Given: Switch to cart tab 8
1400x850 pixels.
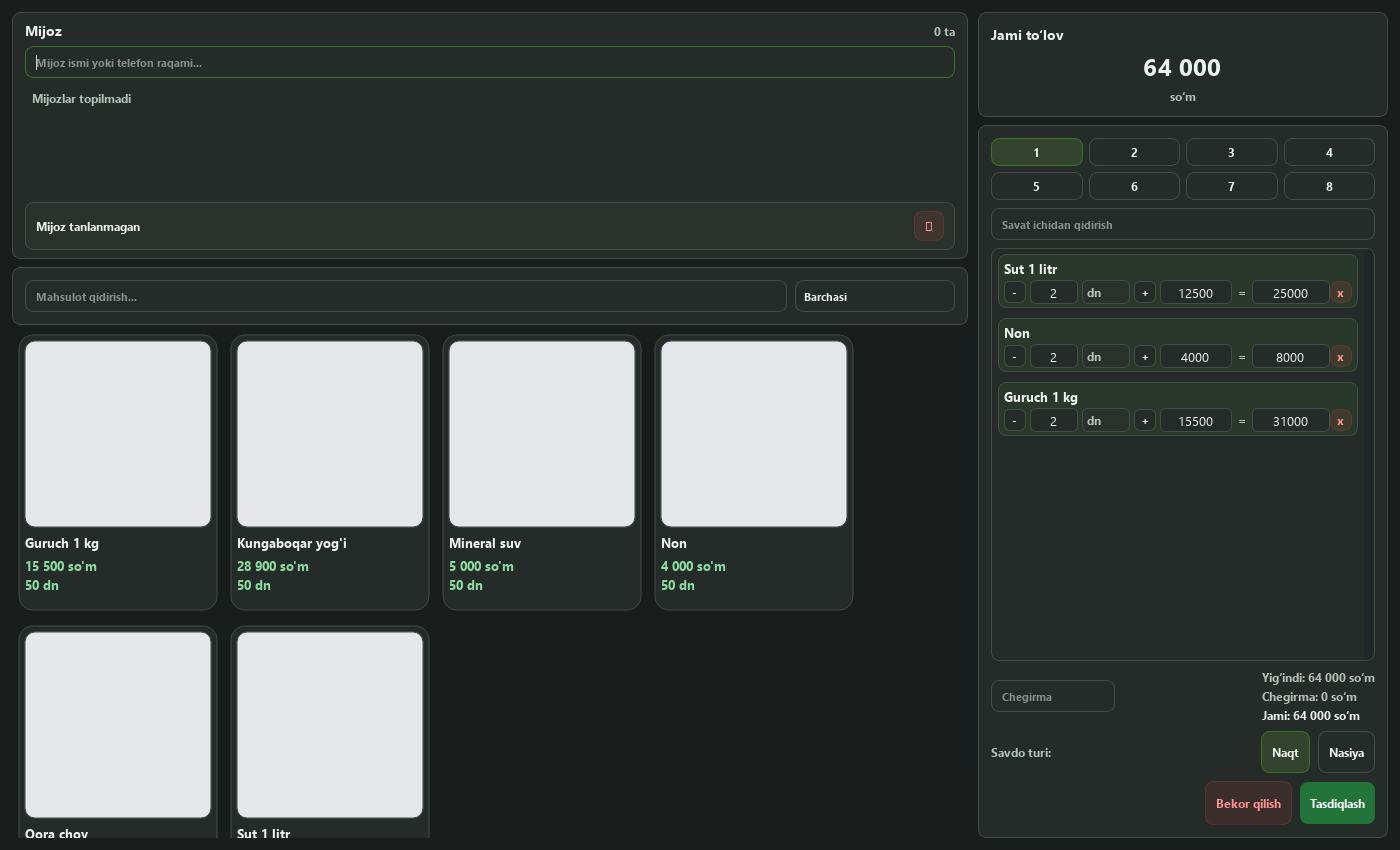Looking at the screenshot, I should 1329,186.
